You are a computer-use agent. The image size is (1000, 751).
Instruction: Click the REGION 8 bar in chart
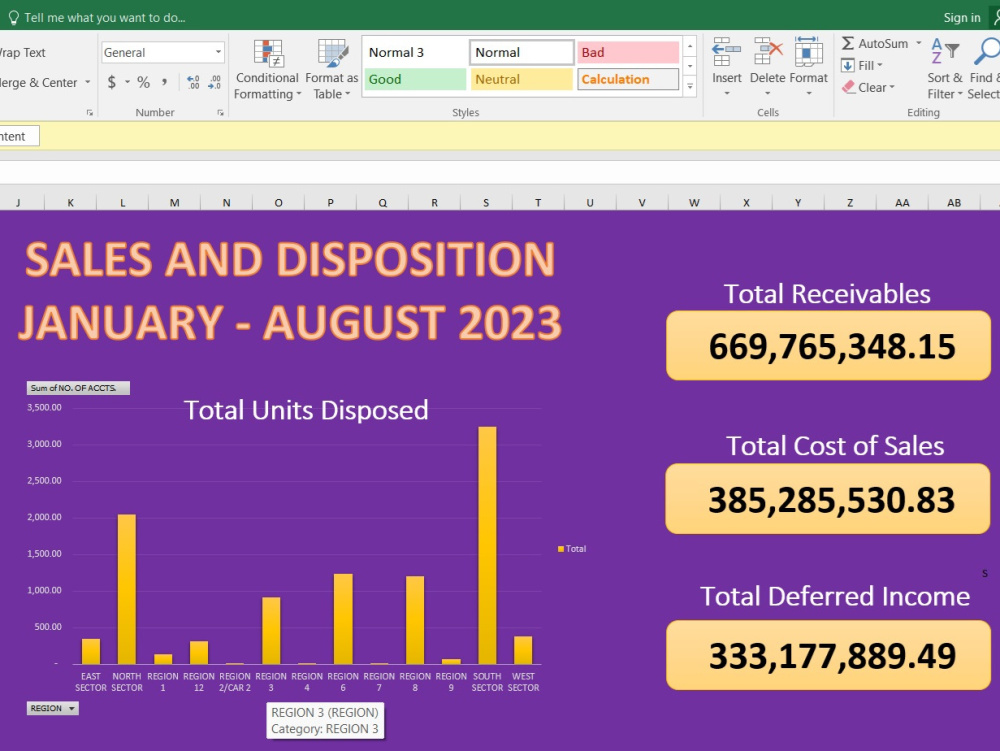tap(415, 620)
